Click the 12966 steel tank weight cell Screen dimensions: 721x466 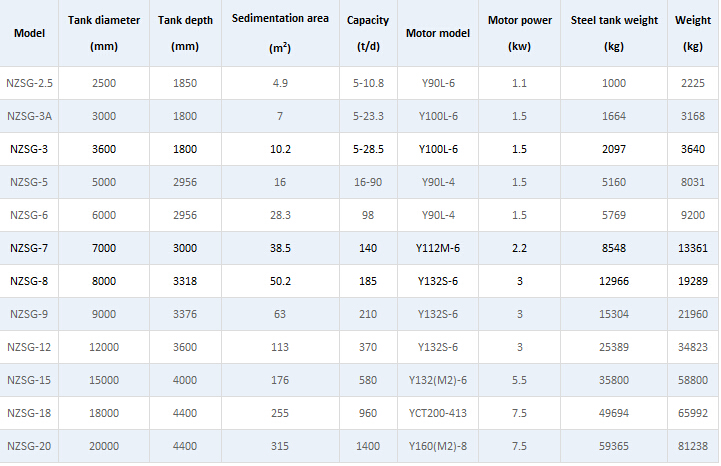[x=614, y=281]
